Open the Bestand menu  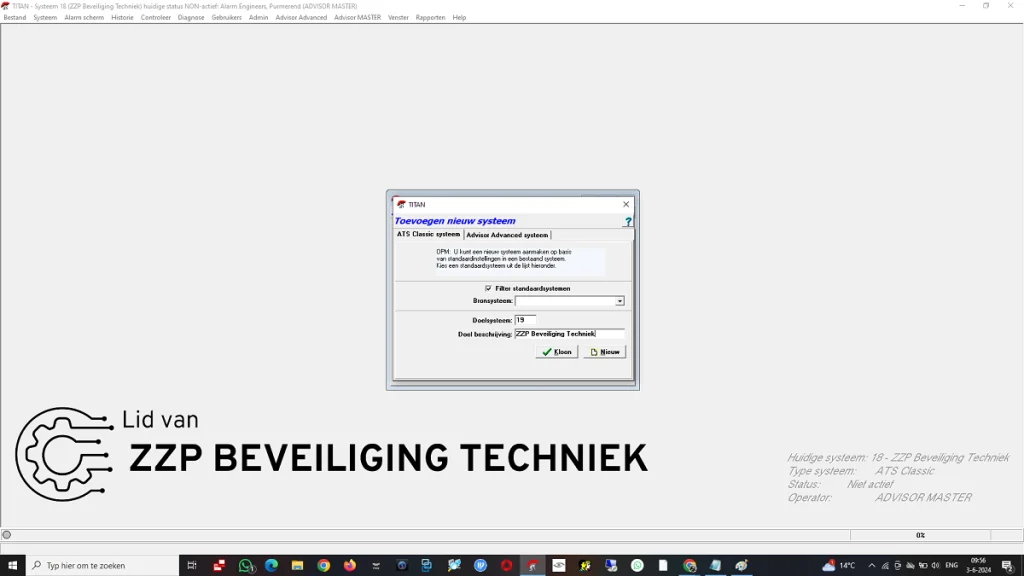coord(15,17)
